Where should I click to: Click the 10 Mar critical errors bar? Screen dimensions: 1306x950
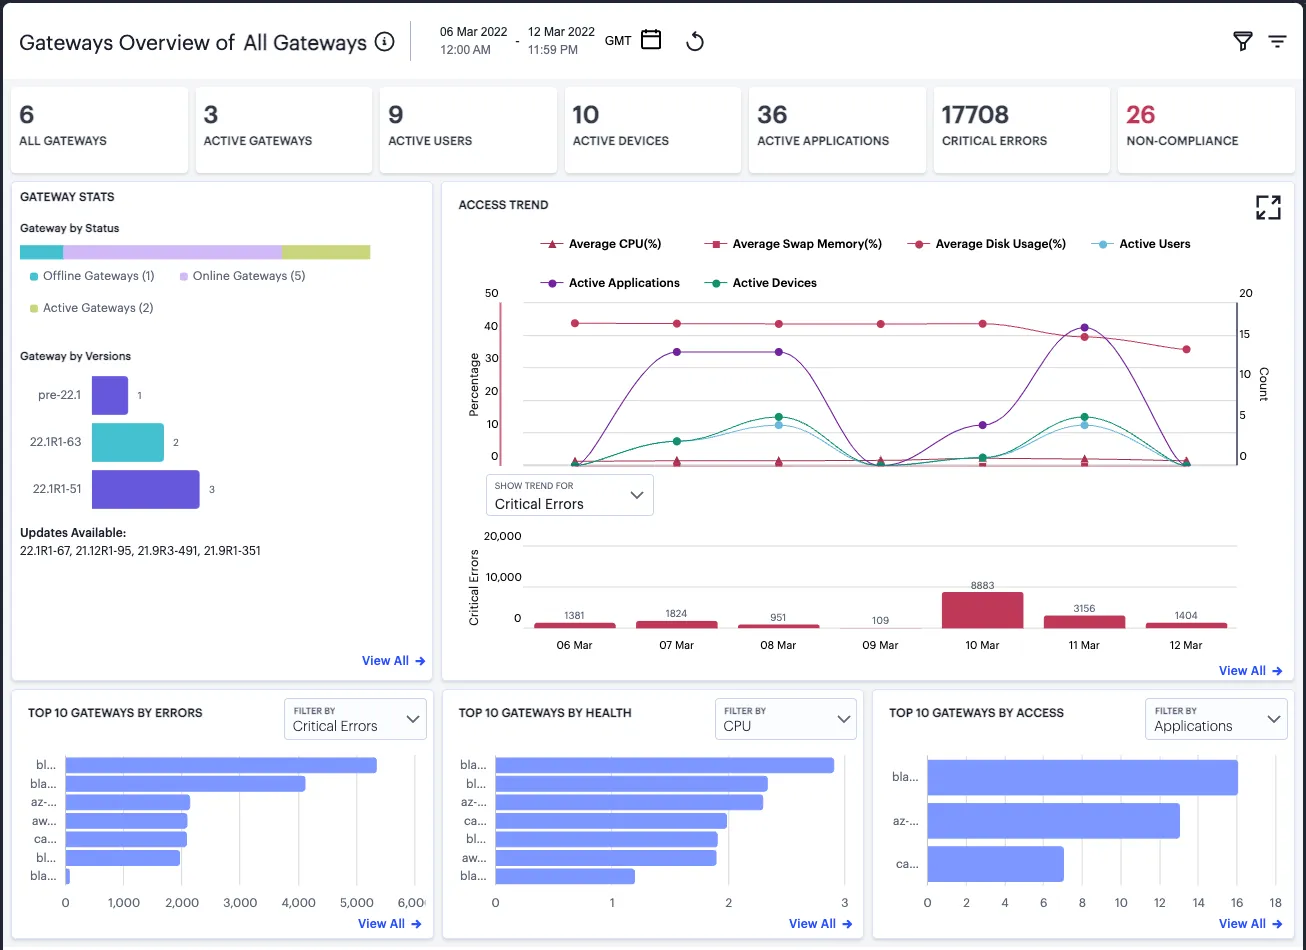tap(983, 610)
